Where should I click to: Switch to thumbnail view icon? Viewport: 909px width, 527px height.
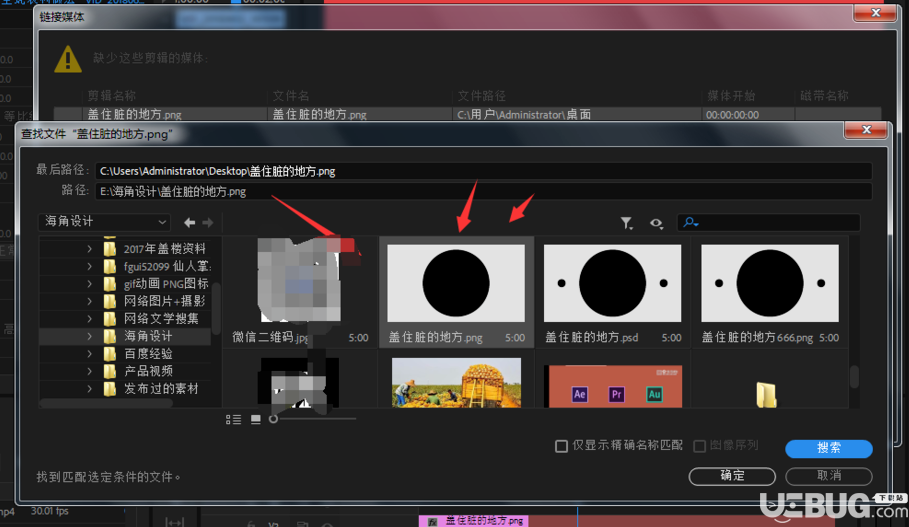[x=256, y=419]
